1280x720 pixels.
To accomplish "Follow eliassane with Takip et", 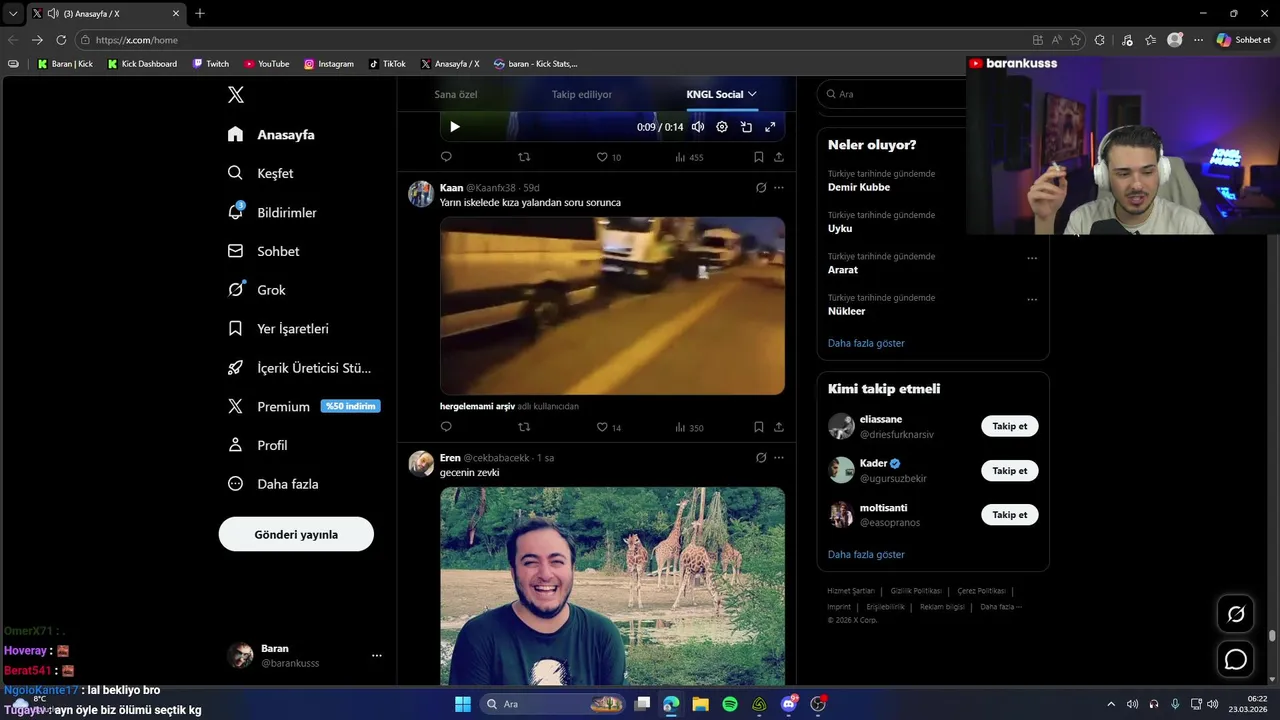I will 1009,426.
